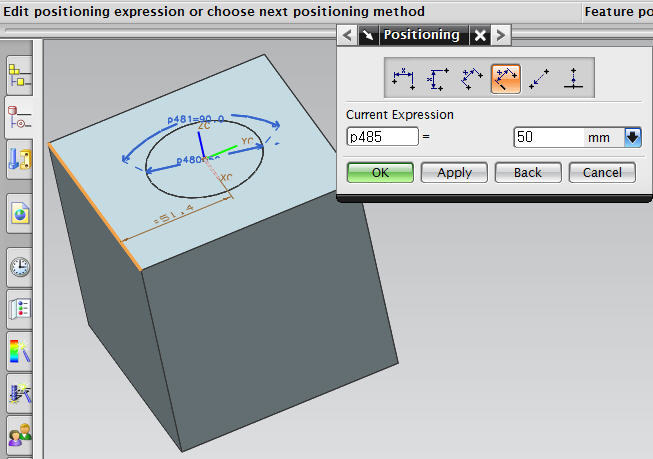Select the Point onto Point method icon
The image size is (653, 459).
[x=539, y=78]
